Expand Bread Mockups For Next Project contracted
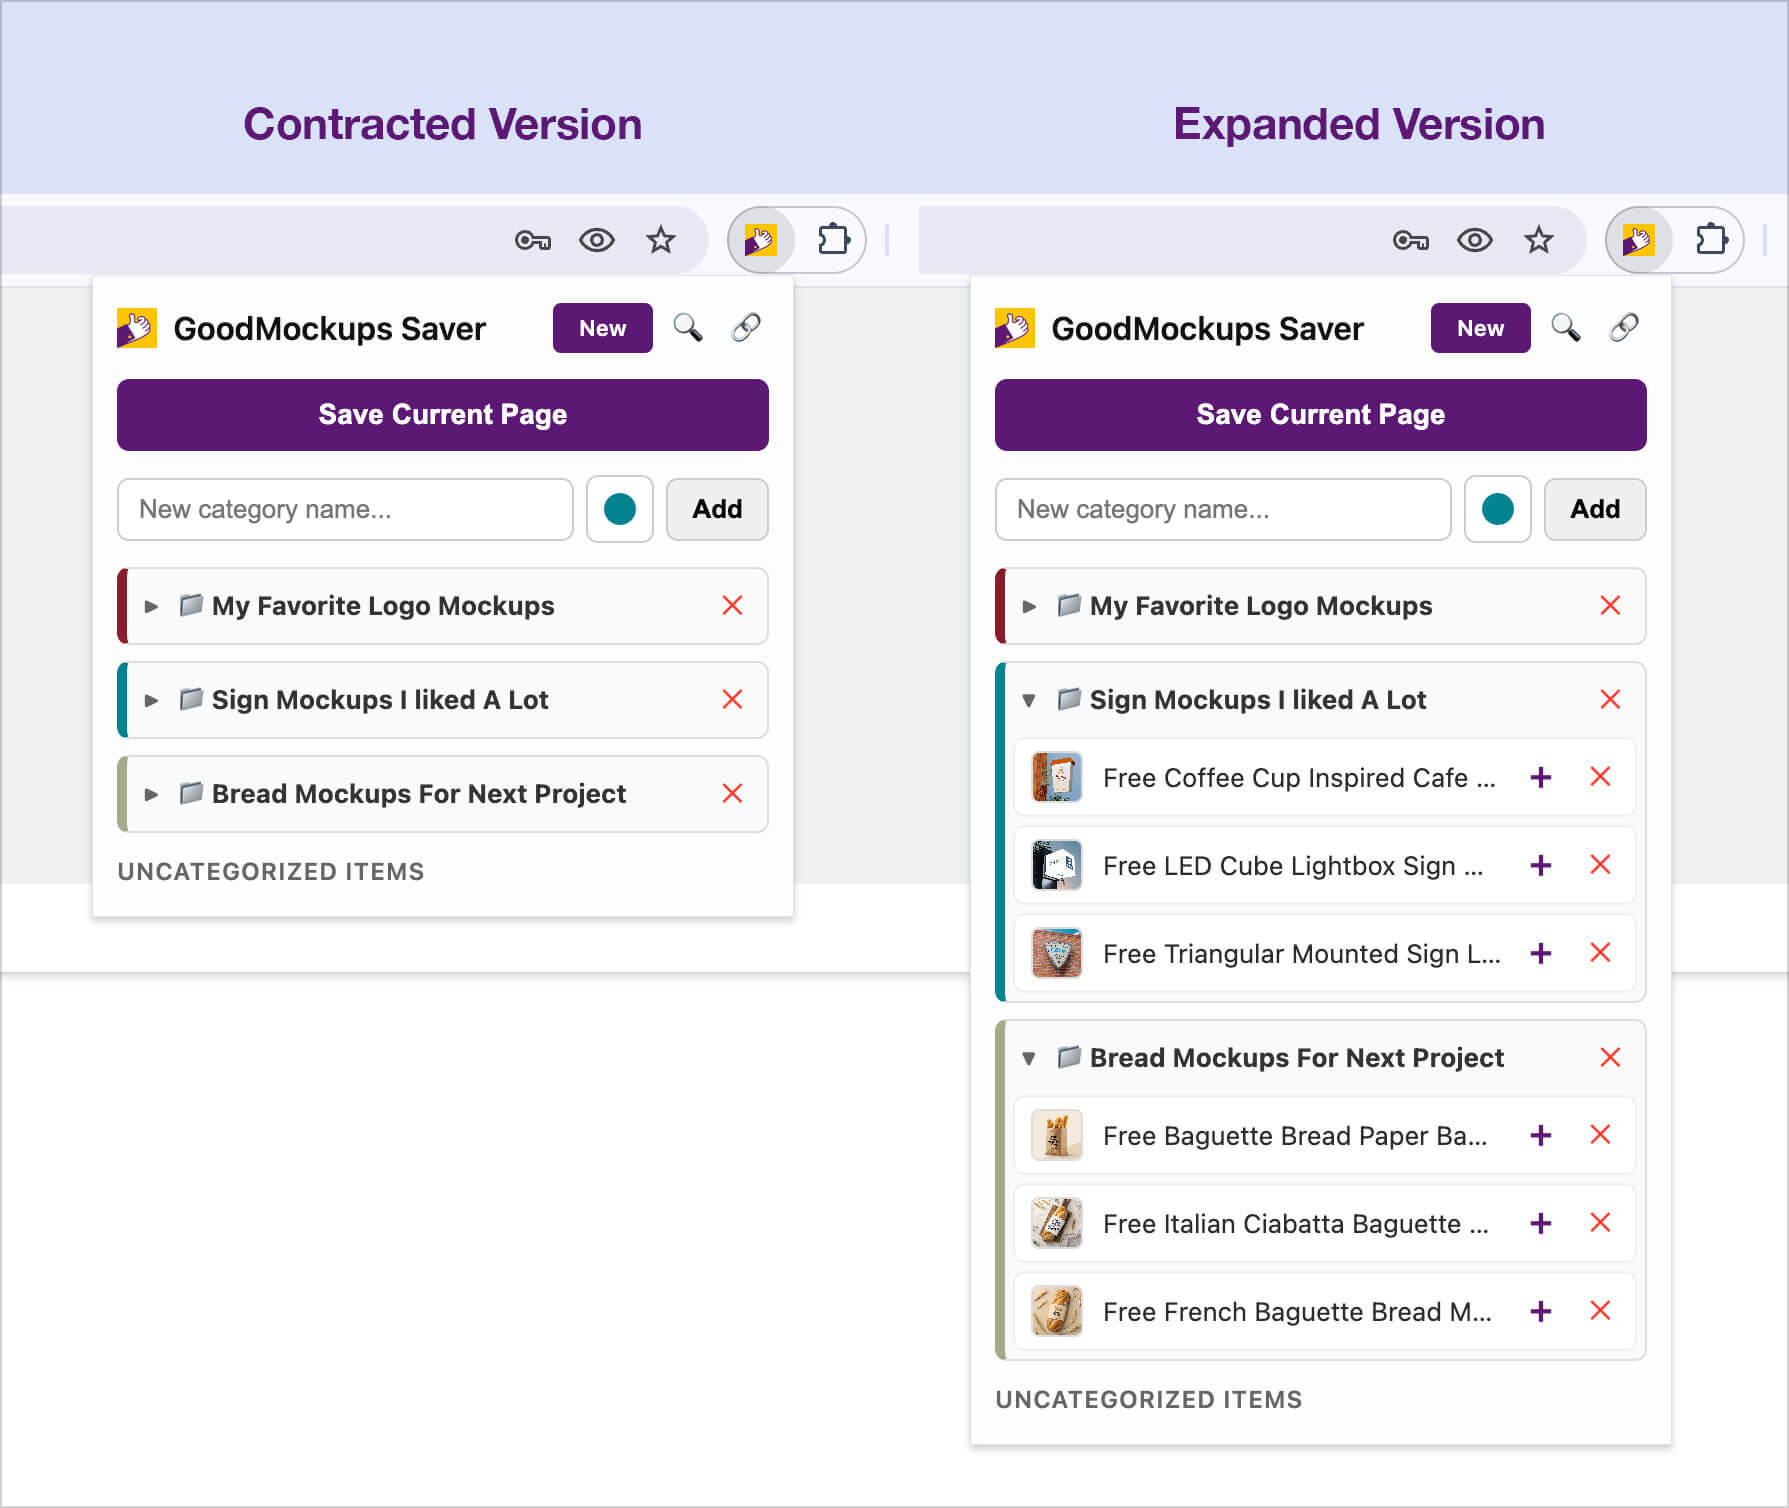Image resolution: width=1789 pixels, height=1508 pixels. [151, 794]
